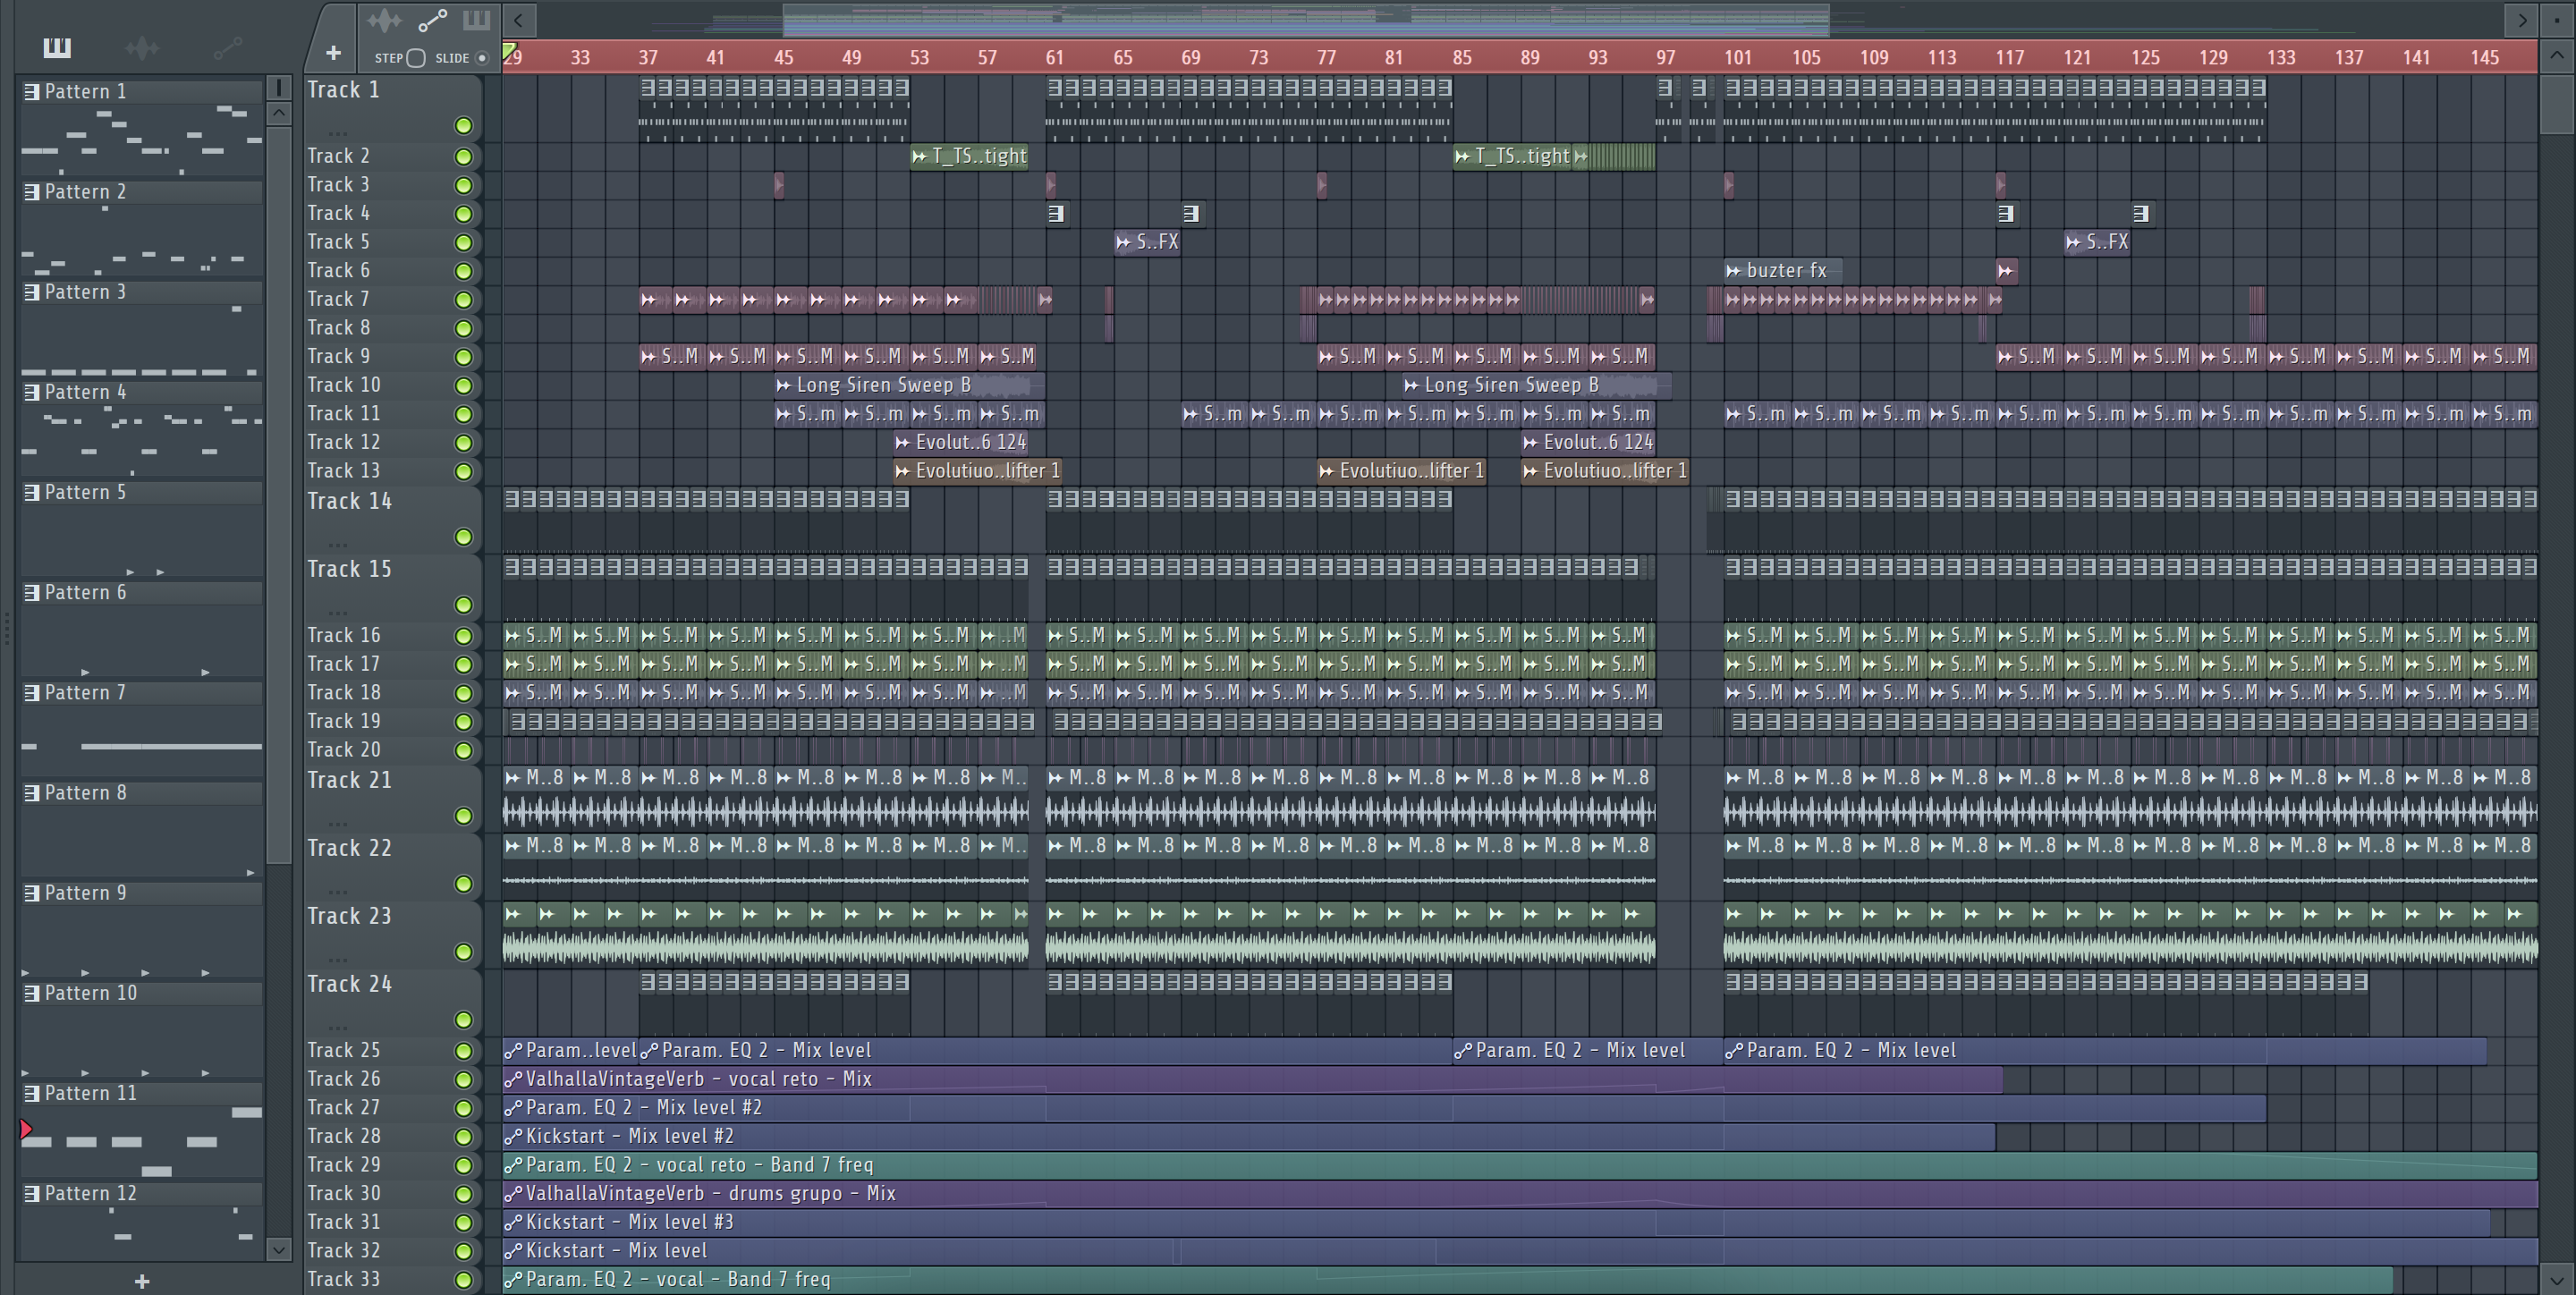Click the Param. EQ 2 vocal Band 7 icon

[513, 1279]
